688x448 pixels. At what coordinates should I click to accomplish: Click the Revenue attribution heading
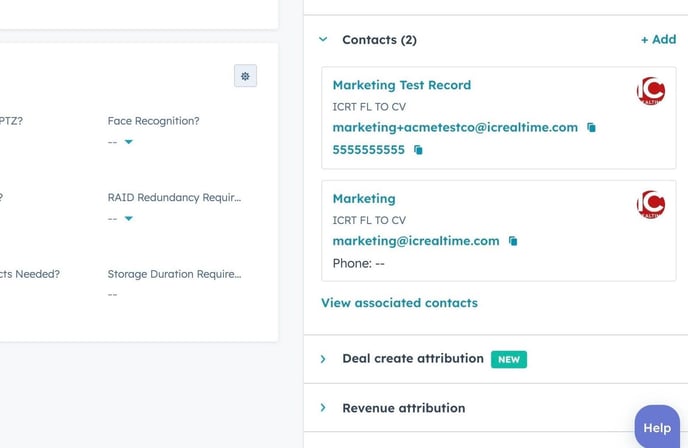(x=404, y=408)
